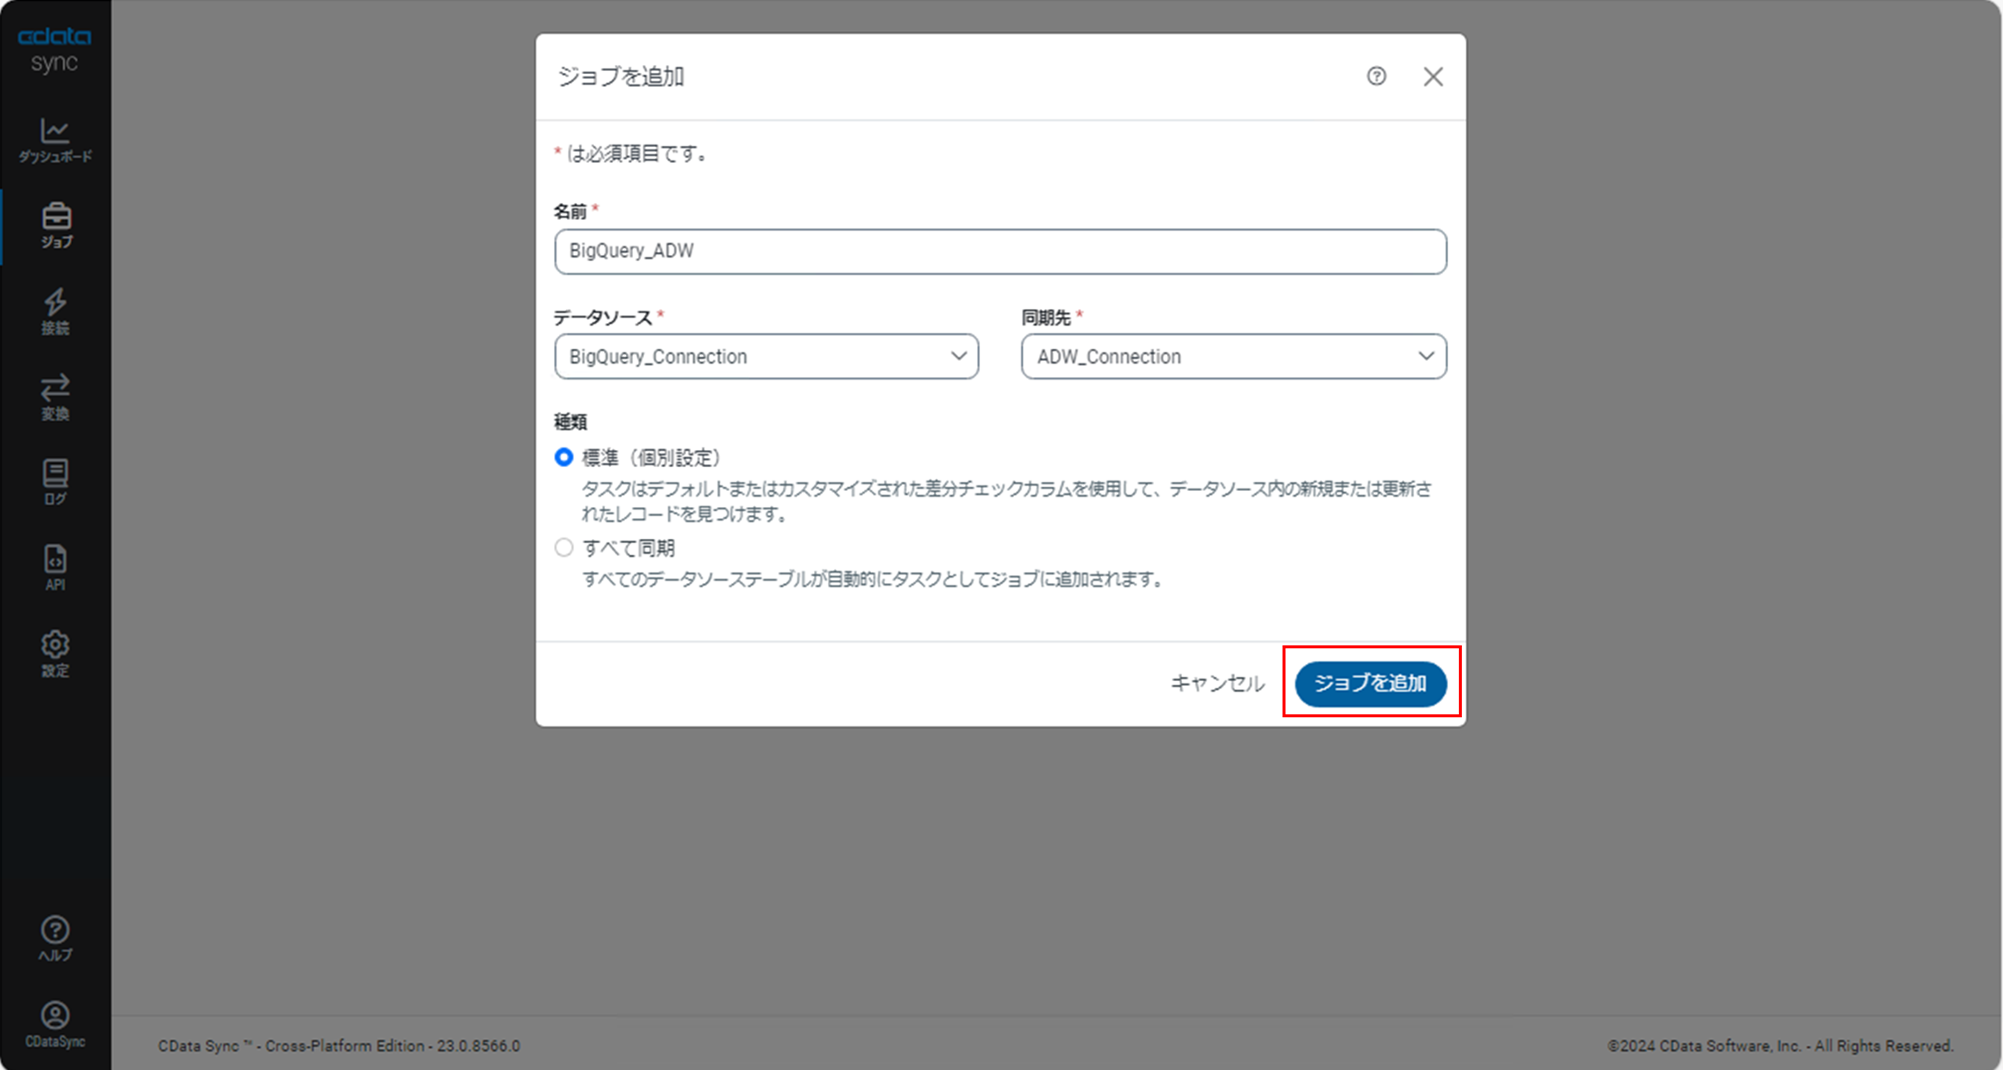This screenshot has width=2003, height=1070.
Task: Open the CDataSync user account icon
Action: [x=55, y=1025]
